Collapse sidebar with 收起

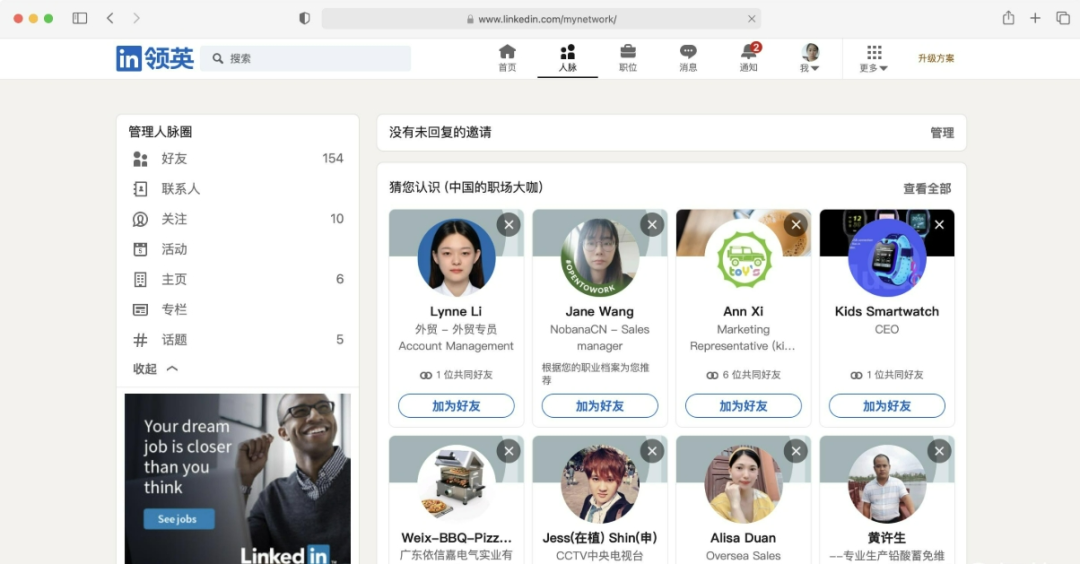[155, 369]
